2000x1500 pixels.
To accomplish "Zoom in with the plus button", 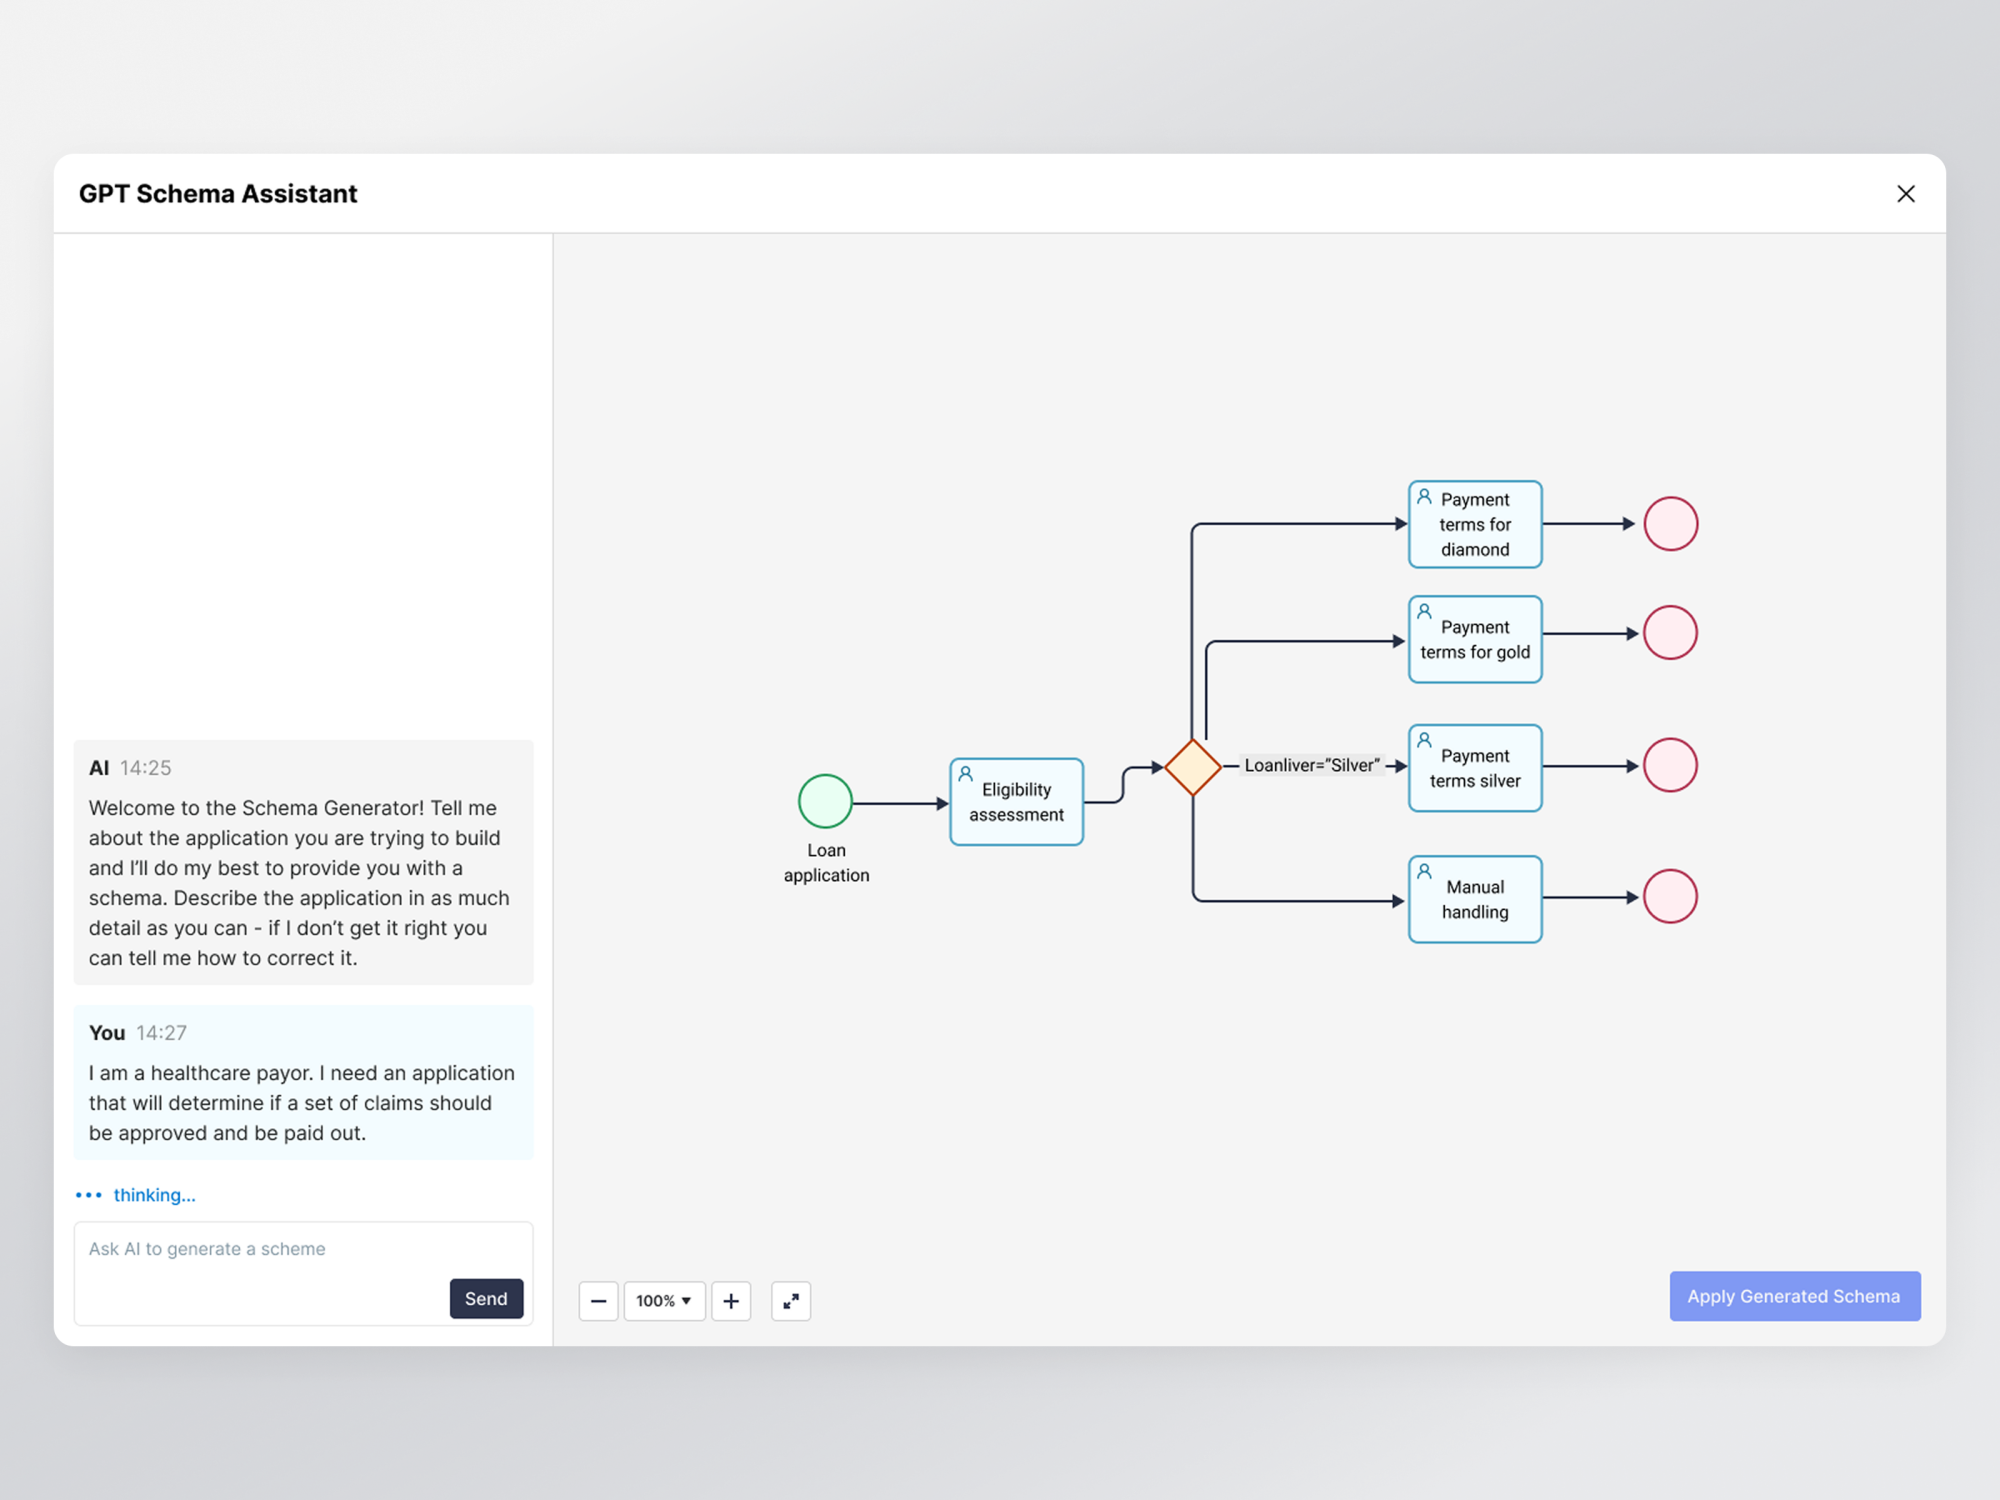I will 731,1301.
